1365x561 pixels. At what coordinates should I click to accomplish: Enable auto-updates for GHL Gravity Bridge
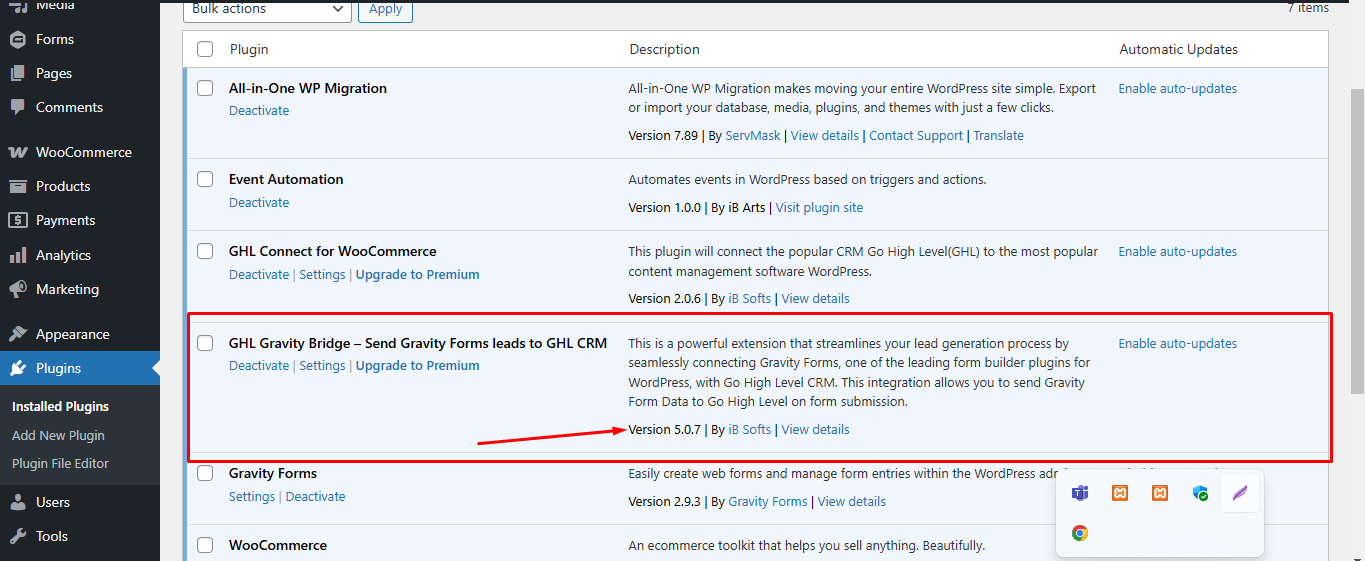[x=1177, y=344]
